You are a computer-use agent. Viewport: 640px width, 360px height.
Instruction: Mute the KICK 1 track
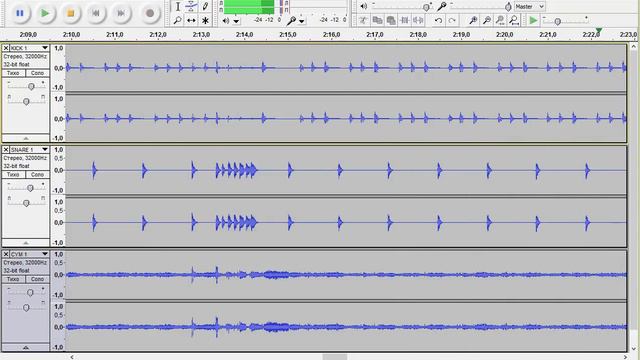coord(13,73)
